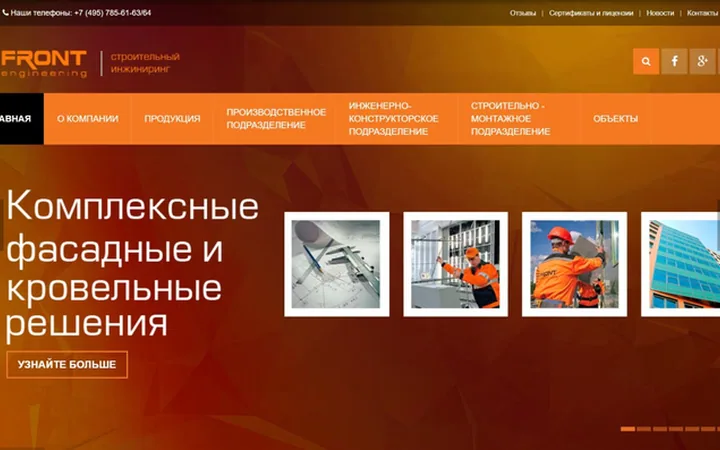Screen dimensions: 720x450
Task: Open the Новости link
Action: click(660, 13)
